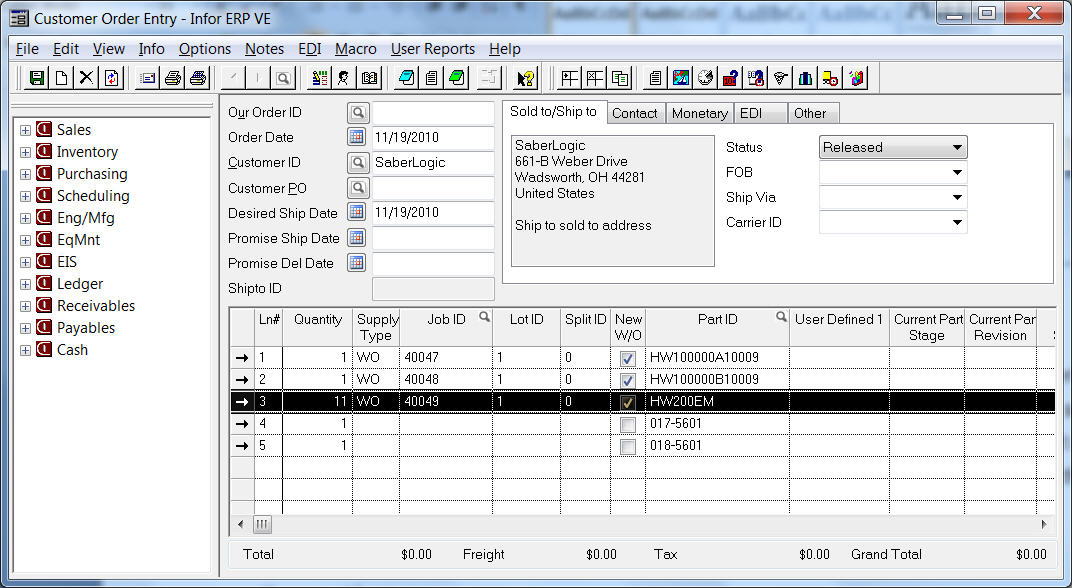Viewport: 1072px width, 588px height.
Task: Click the person silhouette toolbar icon
Action: (x=344, y=78)
